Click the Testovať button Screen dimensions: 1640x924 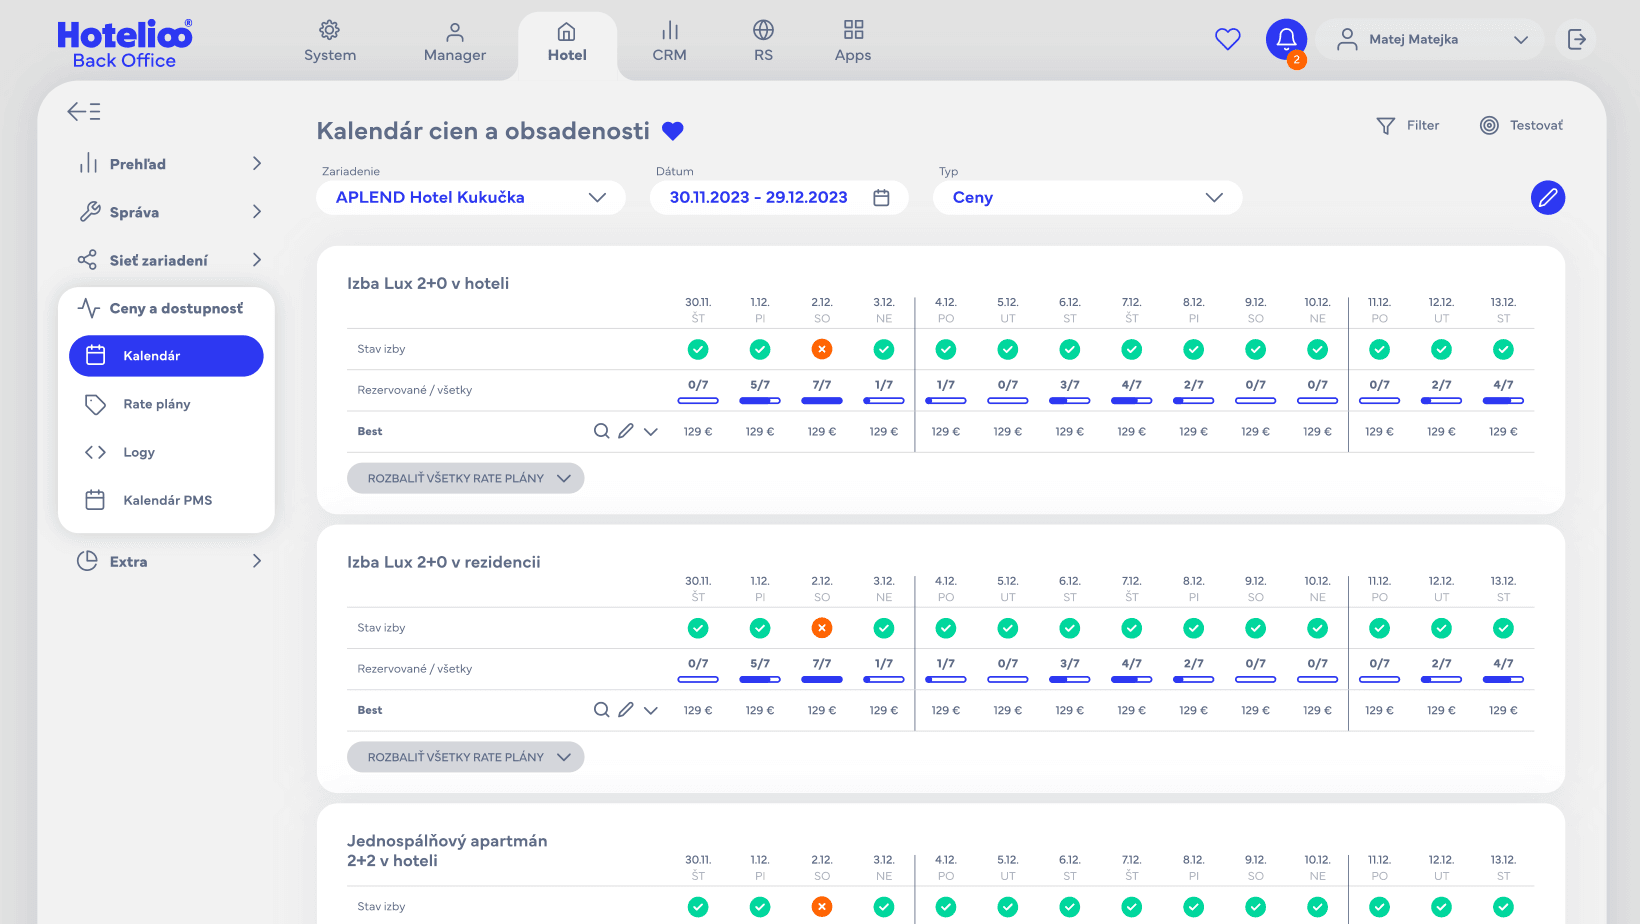[1521, 125]
